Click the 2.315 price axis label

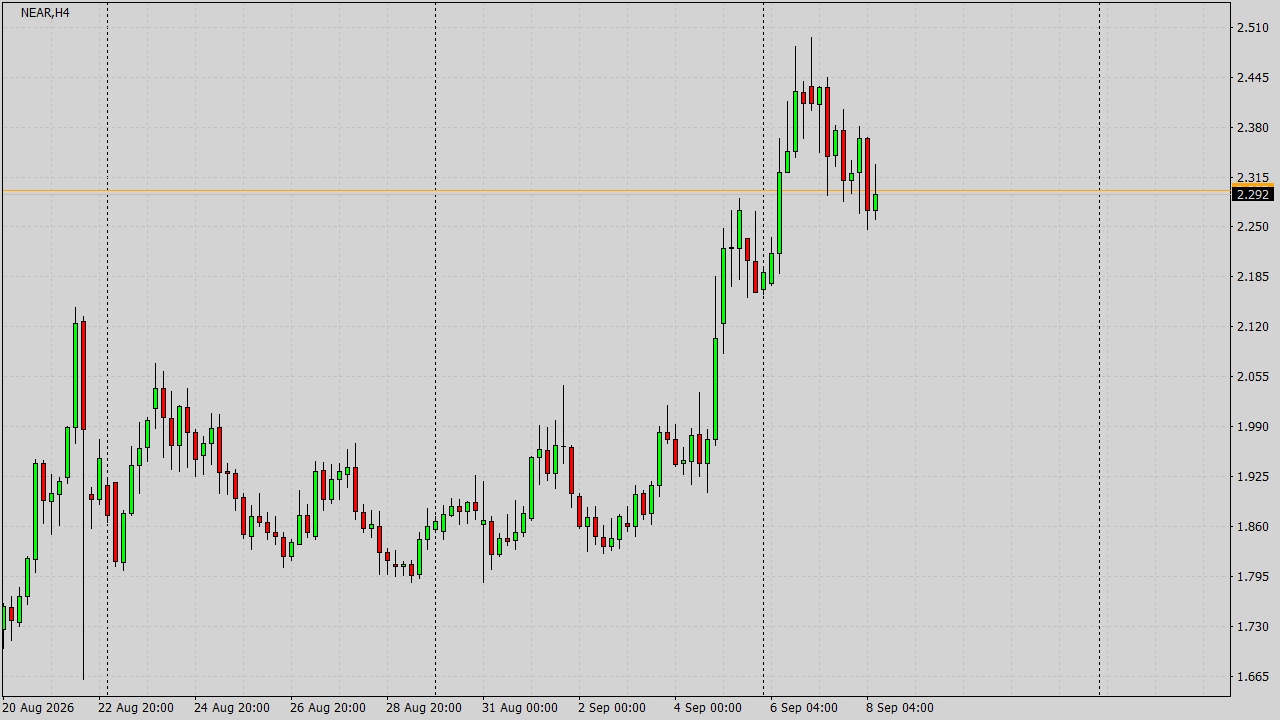click(x=1252, y=177)
